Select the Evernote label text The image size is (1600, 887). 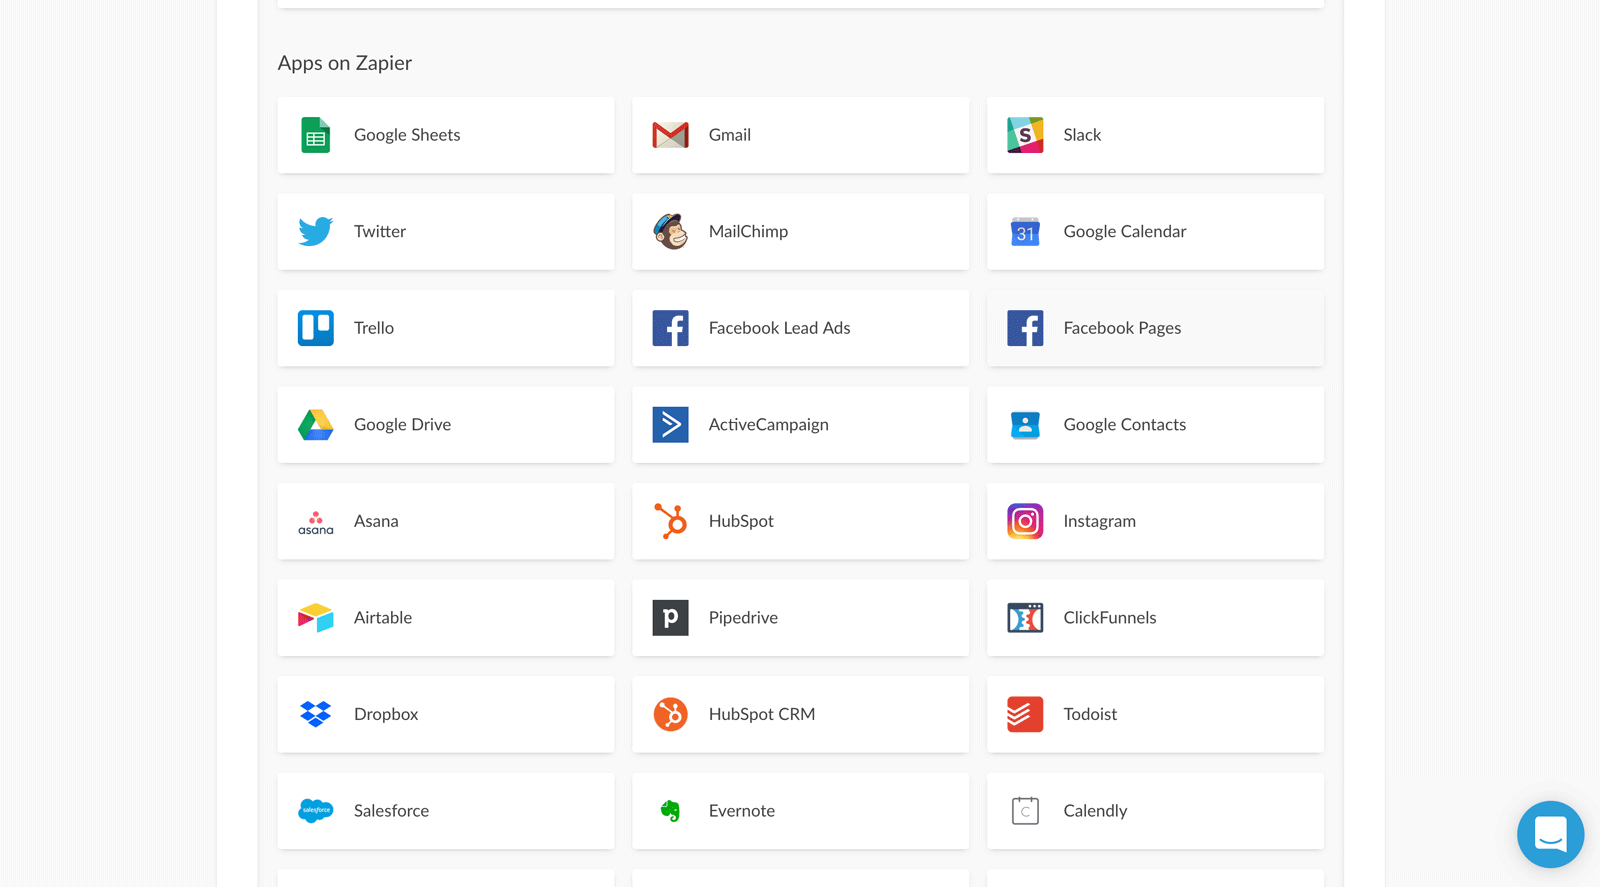click(742, 811)
